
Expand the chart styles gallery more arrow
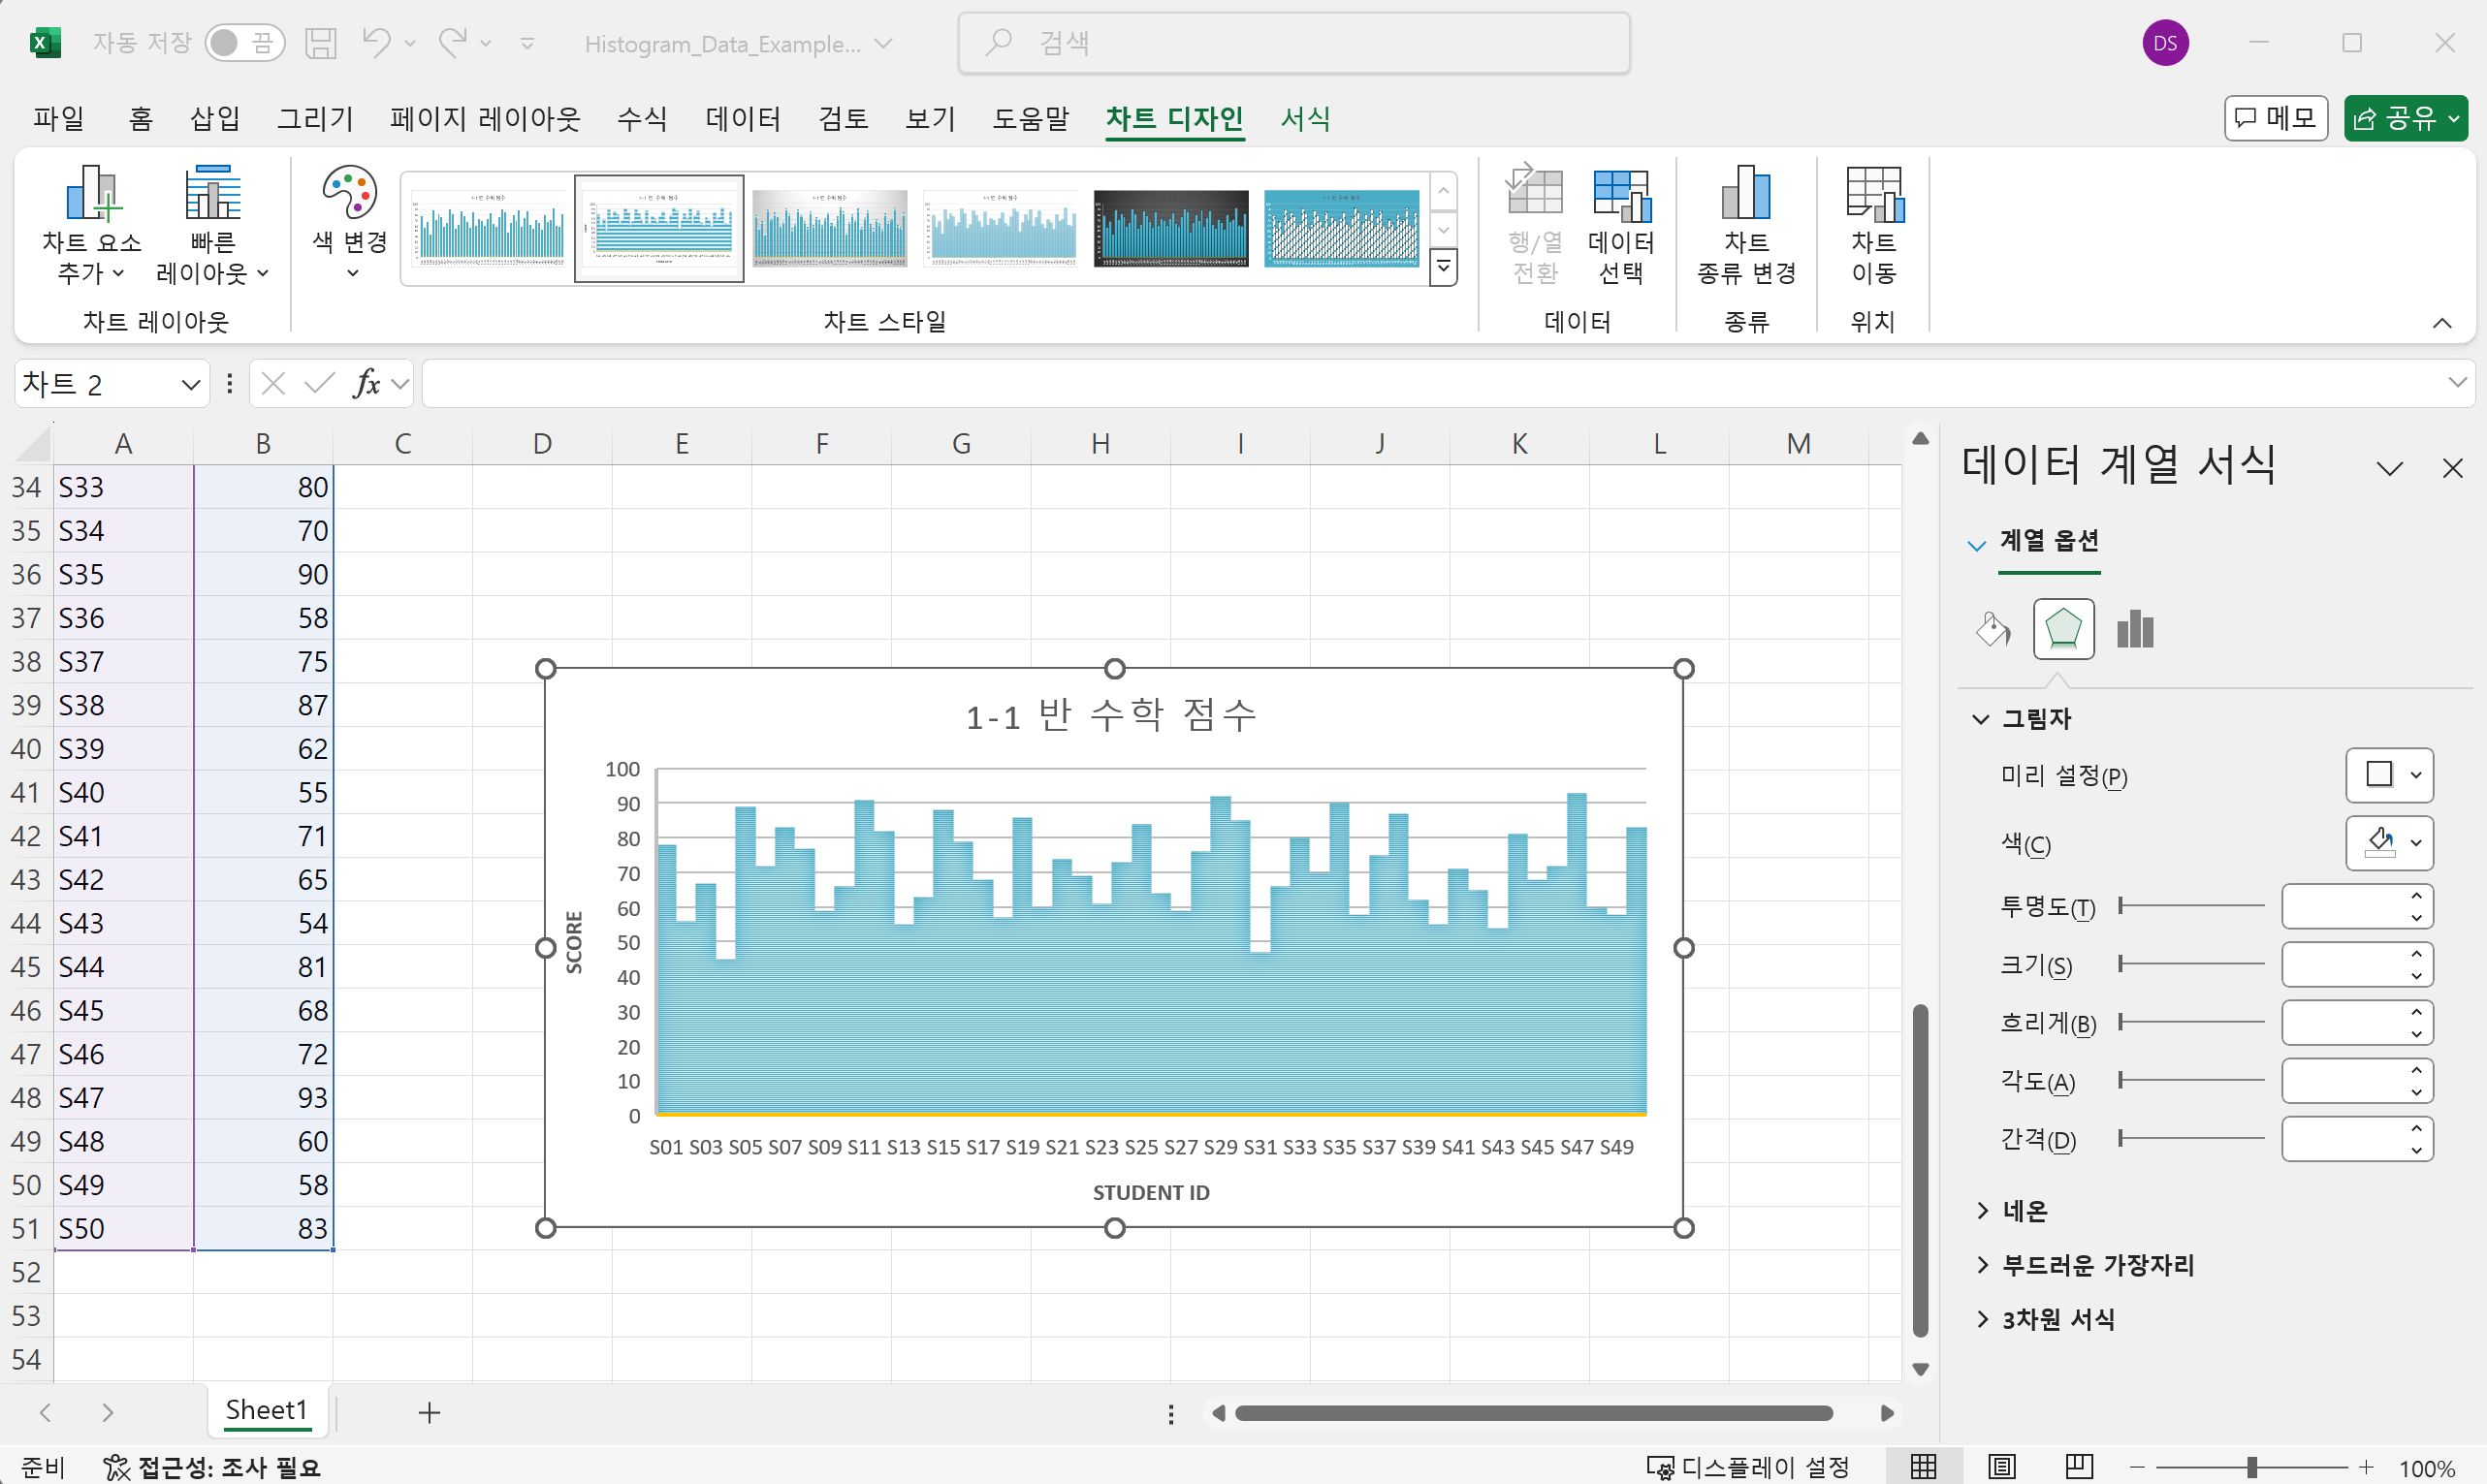click(1443, 268)
